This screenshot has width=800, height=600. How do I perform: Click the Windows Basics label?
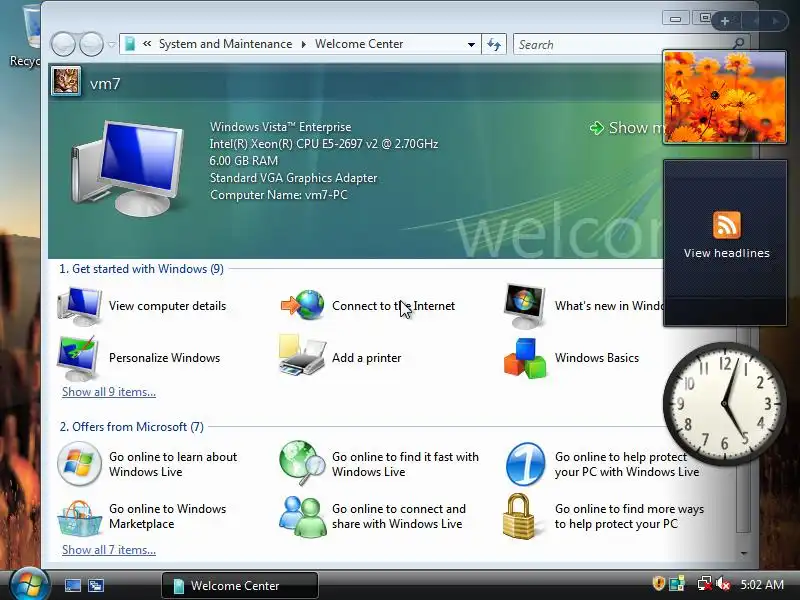click(597, 358)
